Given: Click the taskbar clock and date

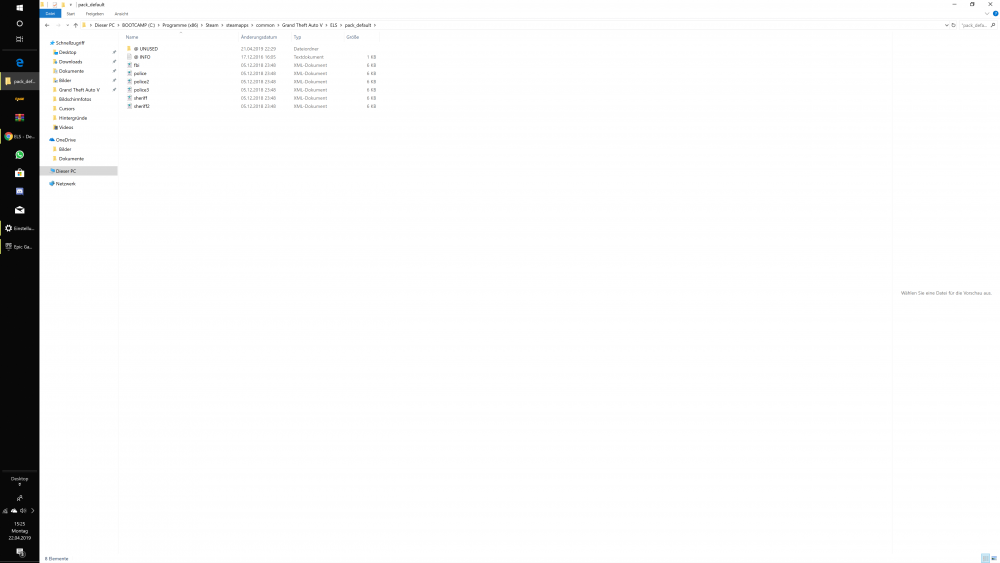Looking at the screenshot, I should pyautogui.click(x=20, y=530).
